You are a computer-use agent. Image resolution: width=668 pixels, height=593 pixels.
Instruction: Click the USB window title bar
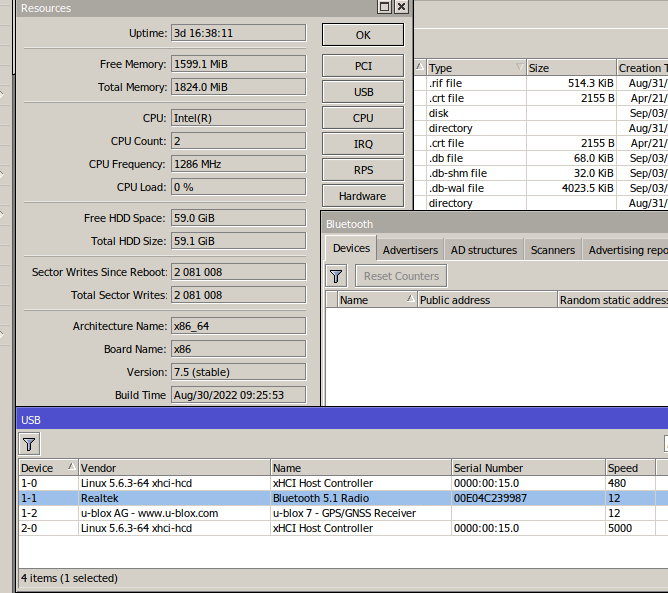342,420
